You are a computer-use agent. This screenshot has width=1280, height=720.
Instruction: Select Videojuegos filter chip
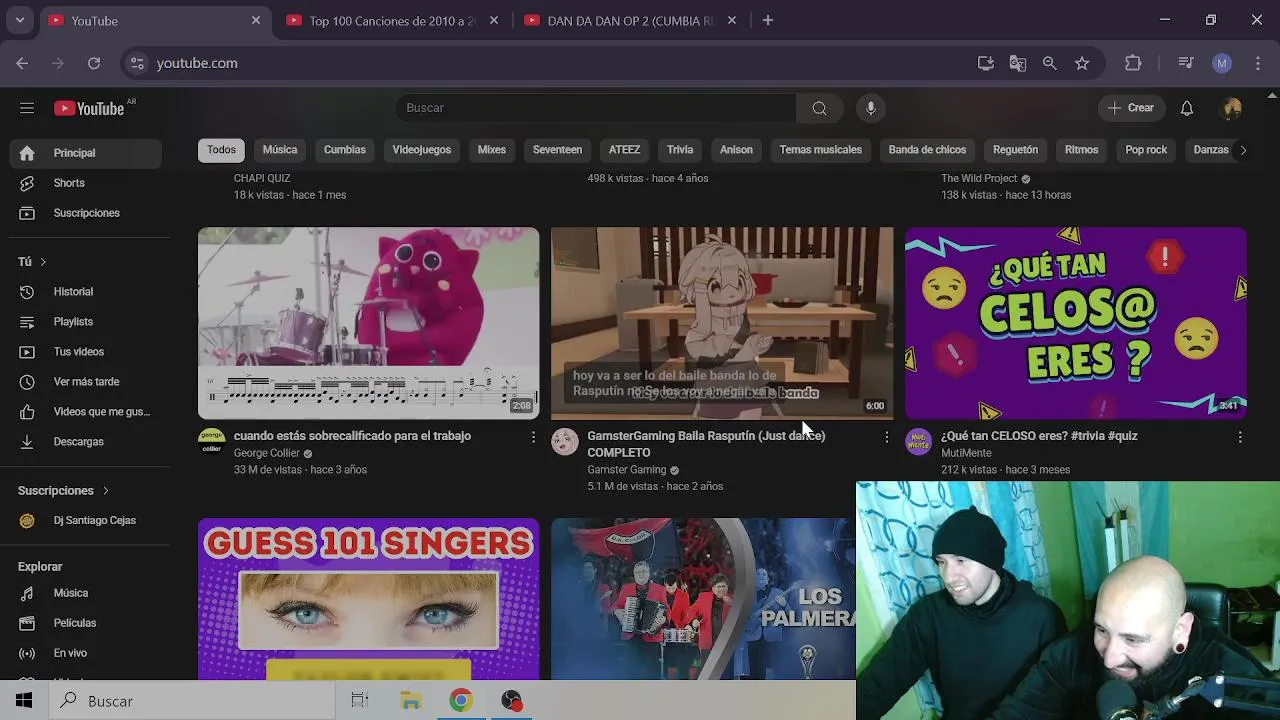point(422,150)
